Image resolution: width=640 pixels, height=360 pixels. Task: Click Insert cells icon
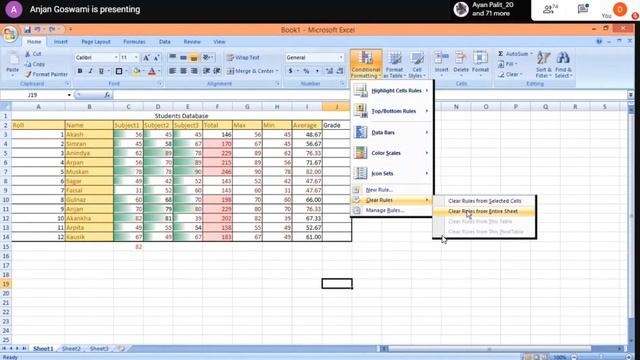441,58
